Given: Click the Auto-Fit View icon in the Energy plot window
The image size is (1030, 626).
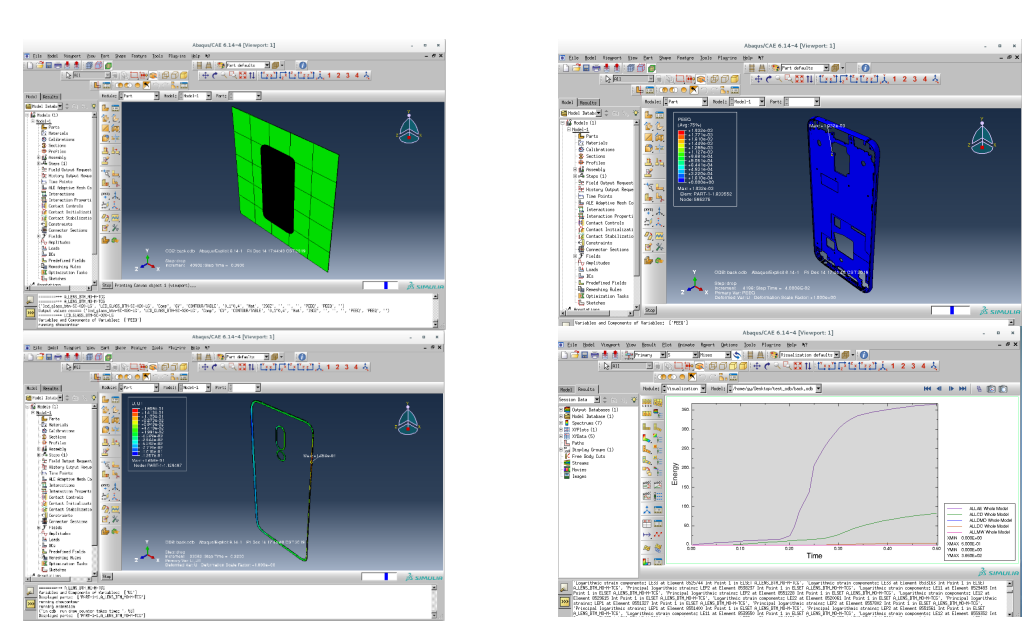Looking at the screenshot, I should (800, 365).
